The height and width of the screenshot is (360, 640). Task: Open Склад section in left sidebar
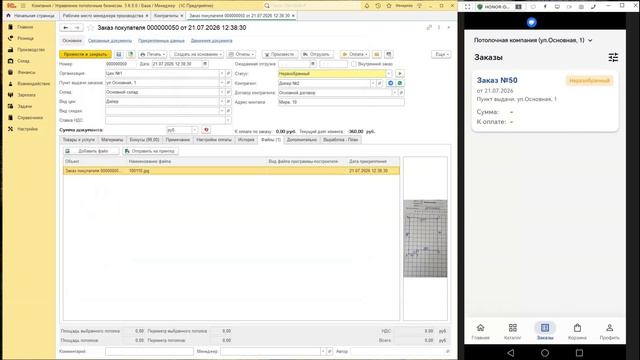click(23, 61)
